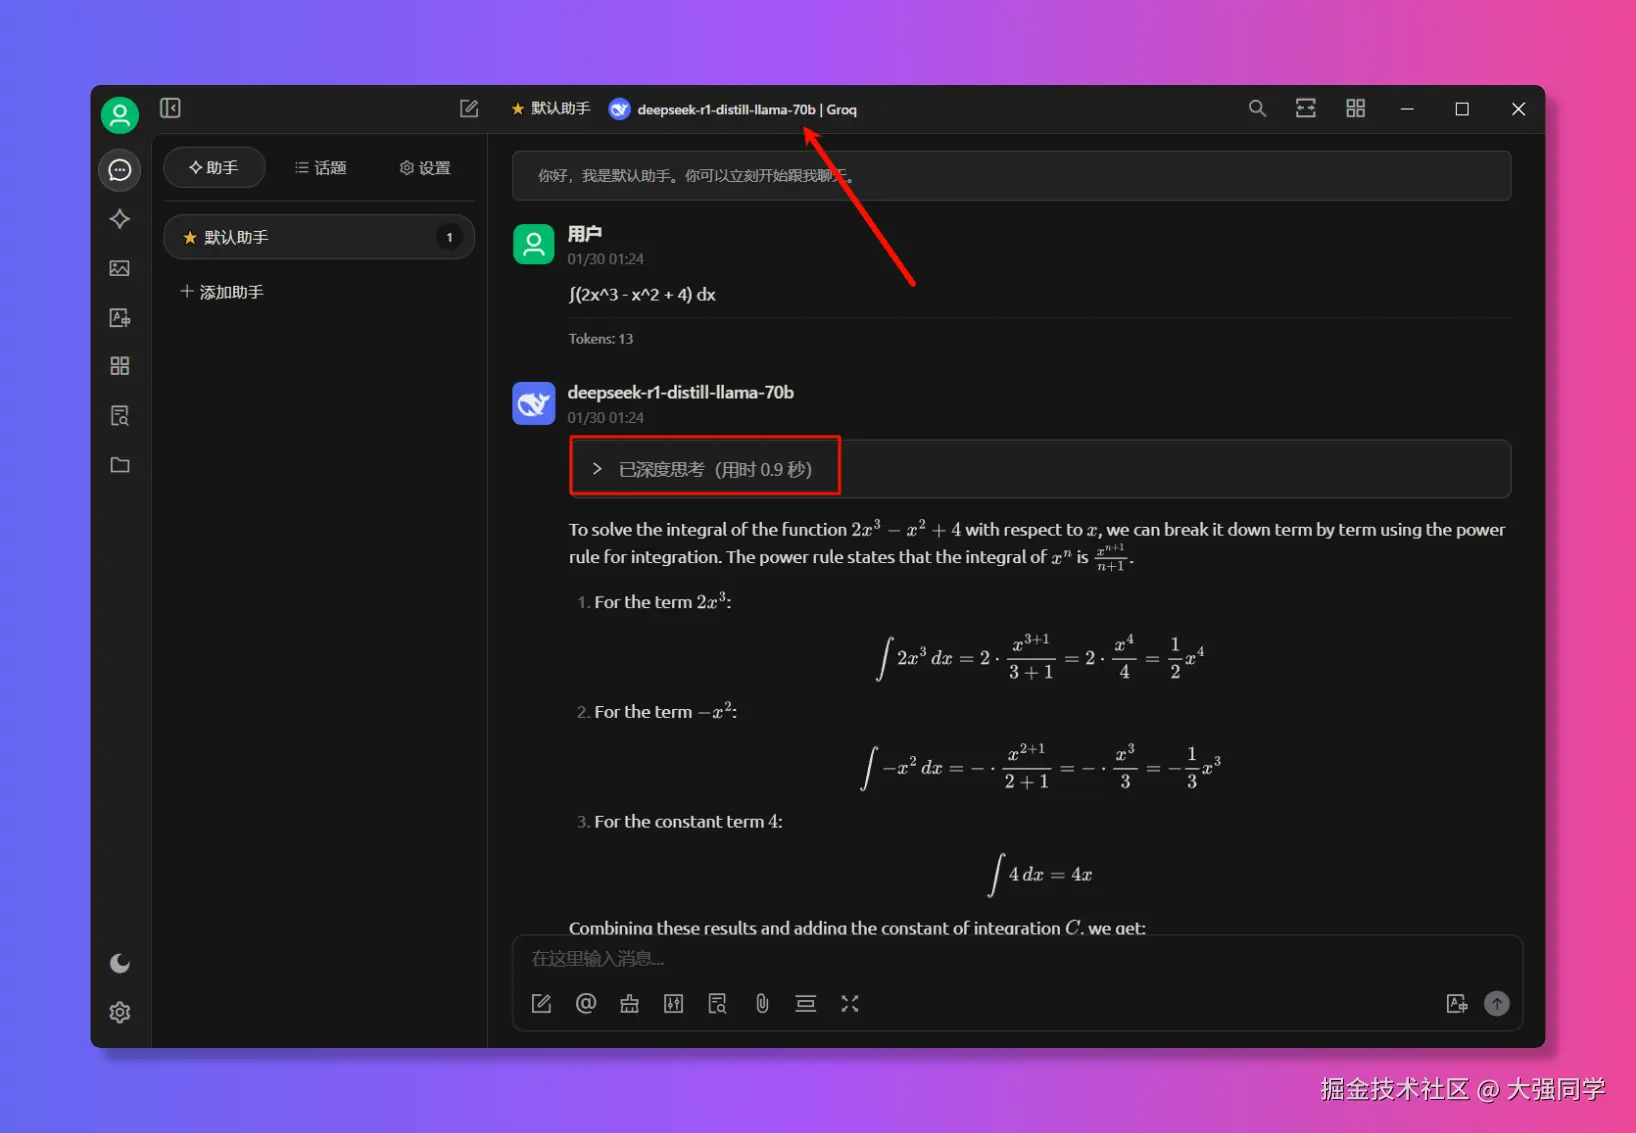Open model selector deepseek-r1-distill-llama-70b | Groq
The height and width of the screenshot is (1133, 1636).
pos(733,109)
